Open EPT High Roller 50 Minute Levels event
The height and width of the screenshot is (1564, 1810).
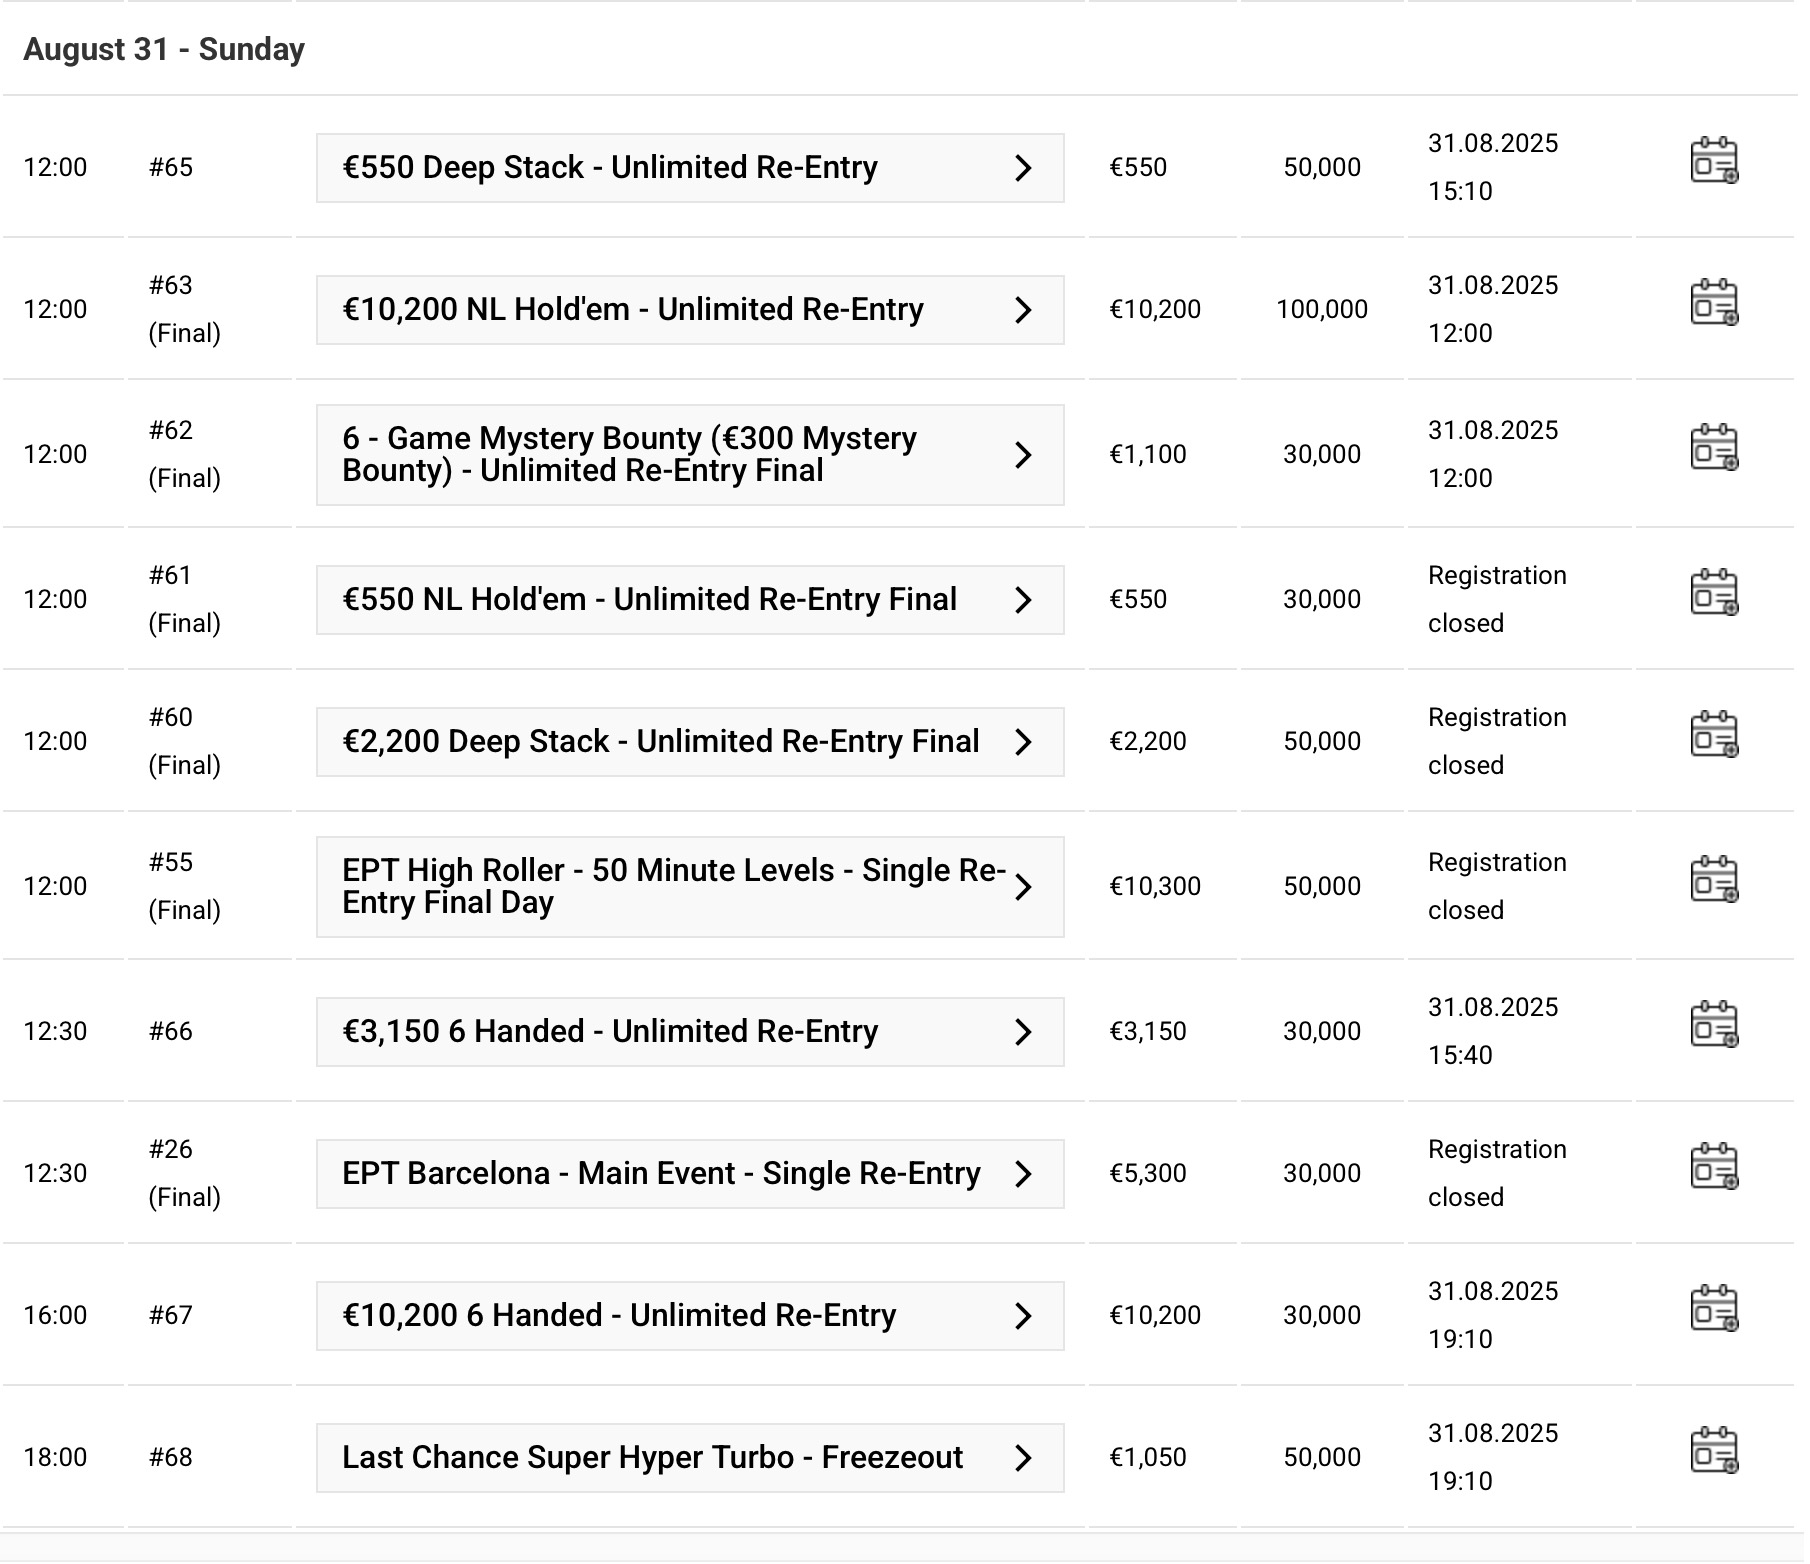click(x=672, y=887)
